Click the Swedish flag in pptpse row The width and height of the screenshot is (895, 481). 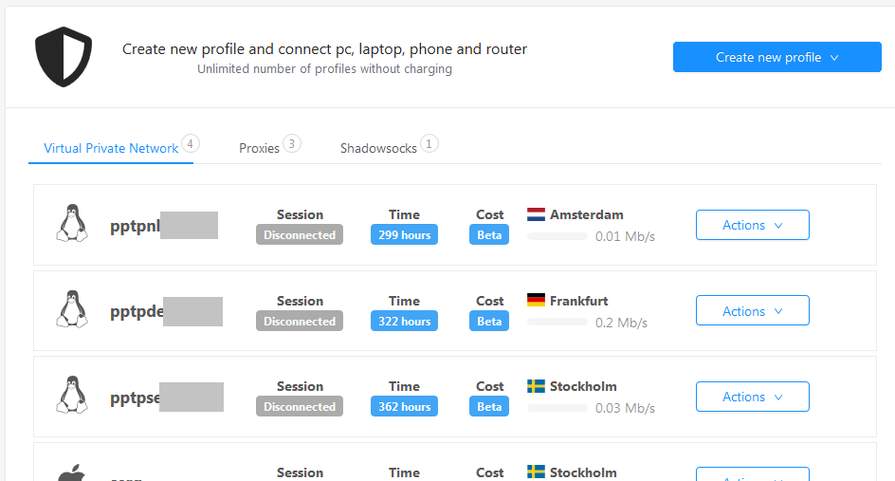tap(536, 386)
